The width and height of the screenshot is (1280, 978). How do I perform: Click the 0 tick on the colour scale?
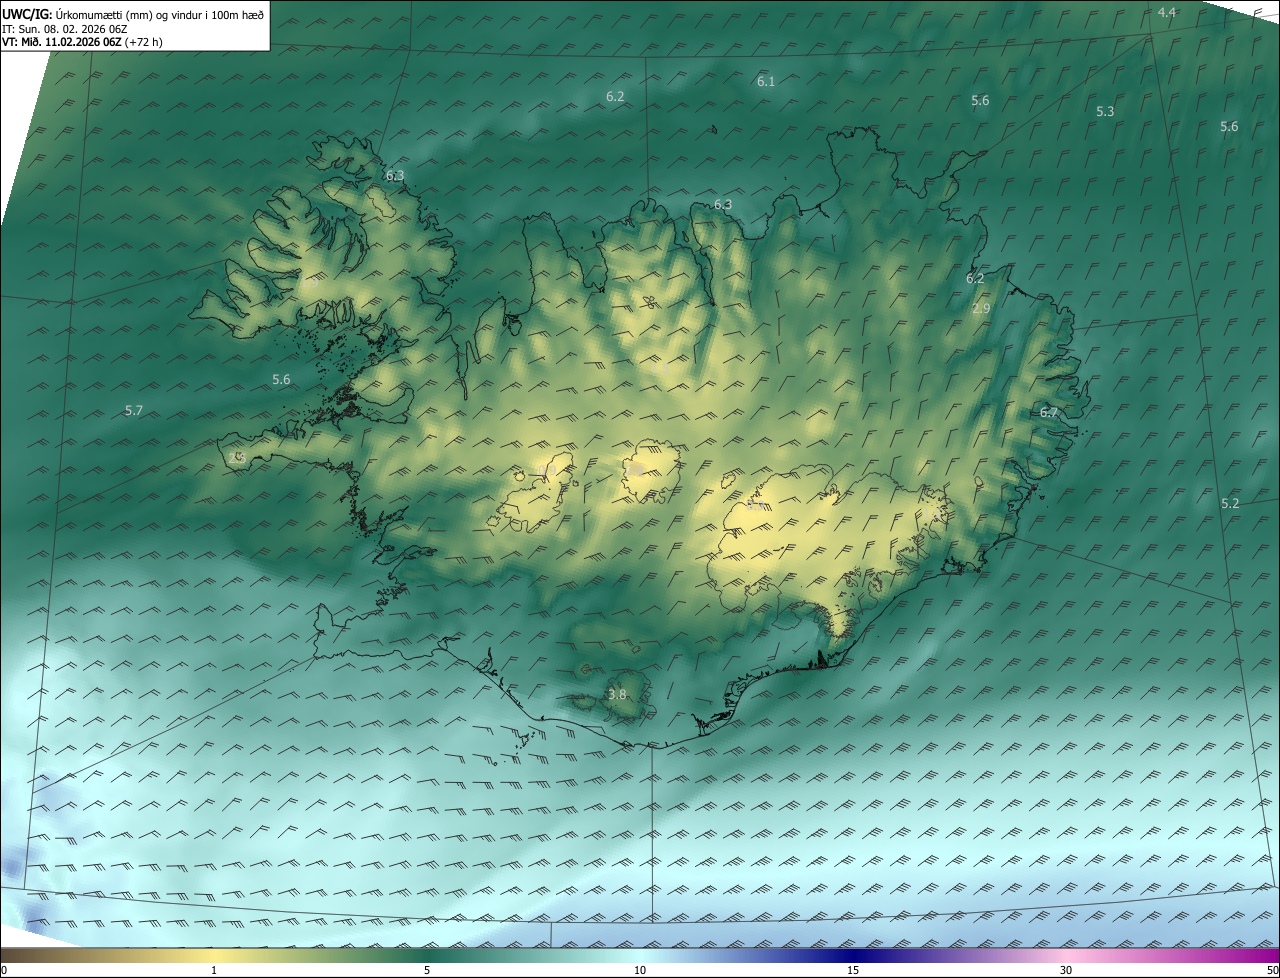click(x=3, y=971)
